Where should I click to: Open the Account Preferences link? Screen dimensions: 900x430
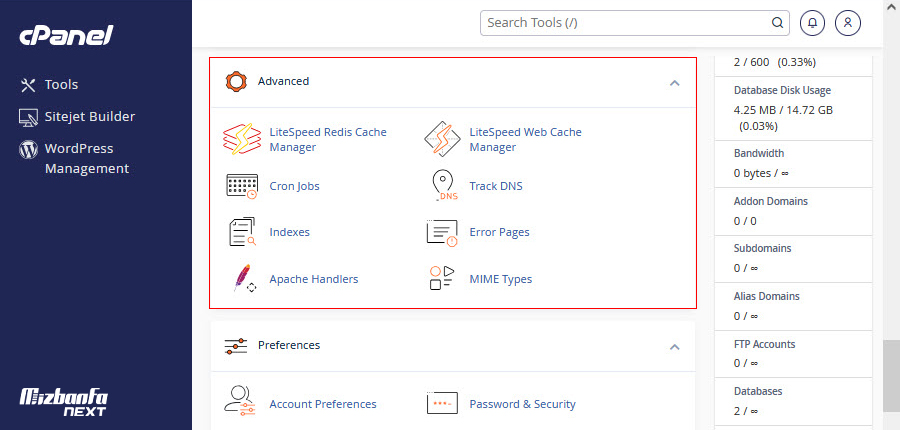[323, 404]
